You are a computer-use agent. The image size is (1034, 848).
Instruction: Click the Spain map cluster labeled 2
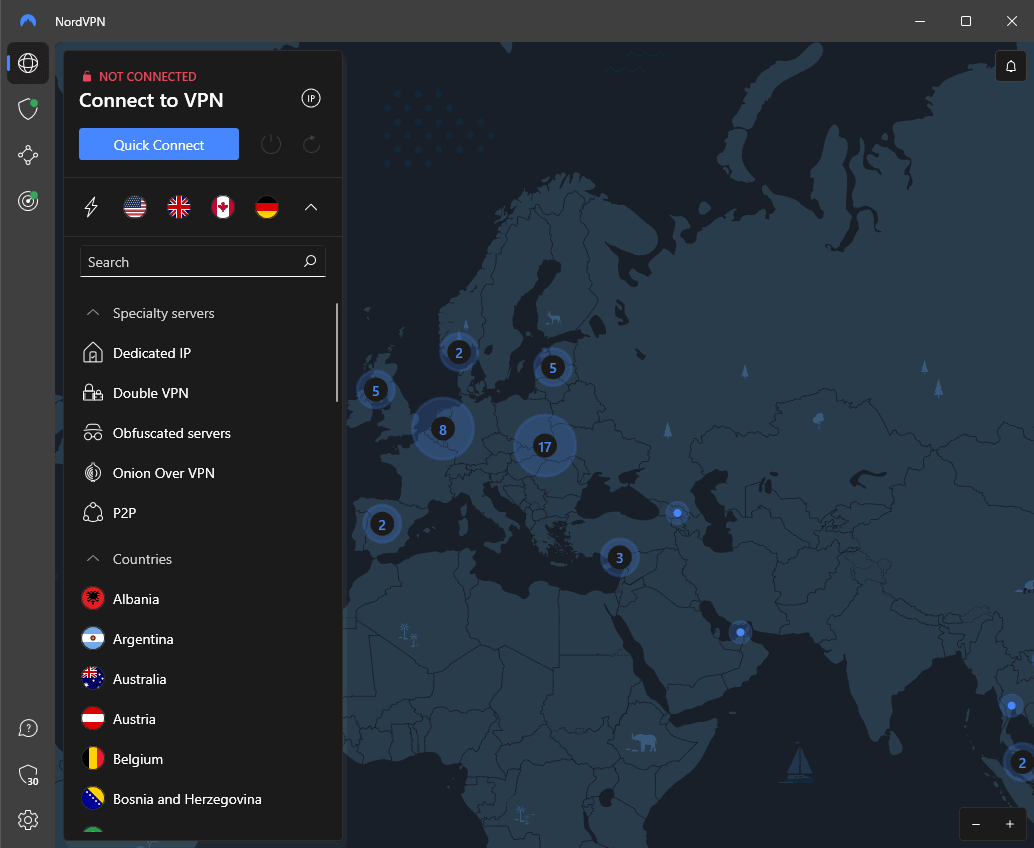382,525
